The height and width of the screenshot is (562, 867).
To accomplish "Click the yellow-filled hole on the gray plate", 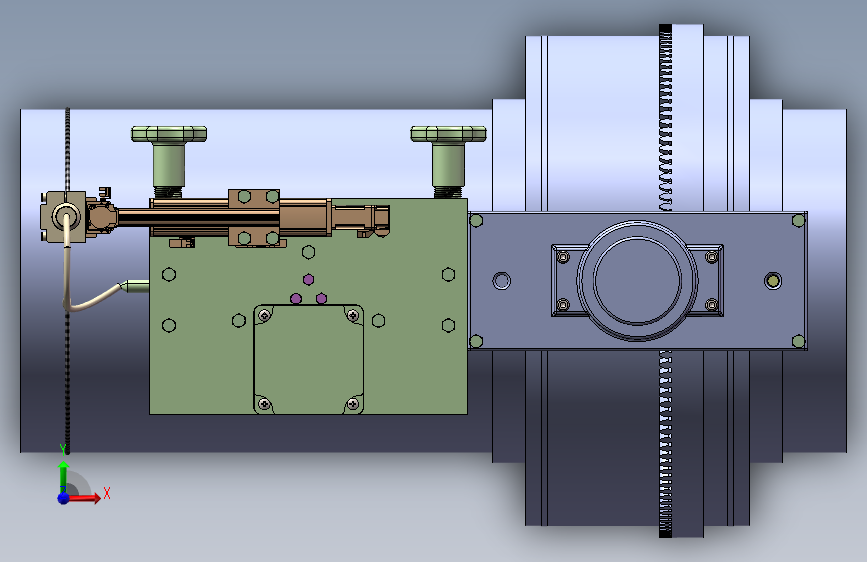I will (x=773, y=281).
